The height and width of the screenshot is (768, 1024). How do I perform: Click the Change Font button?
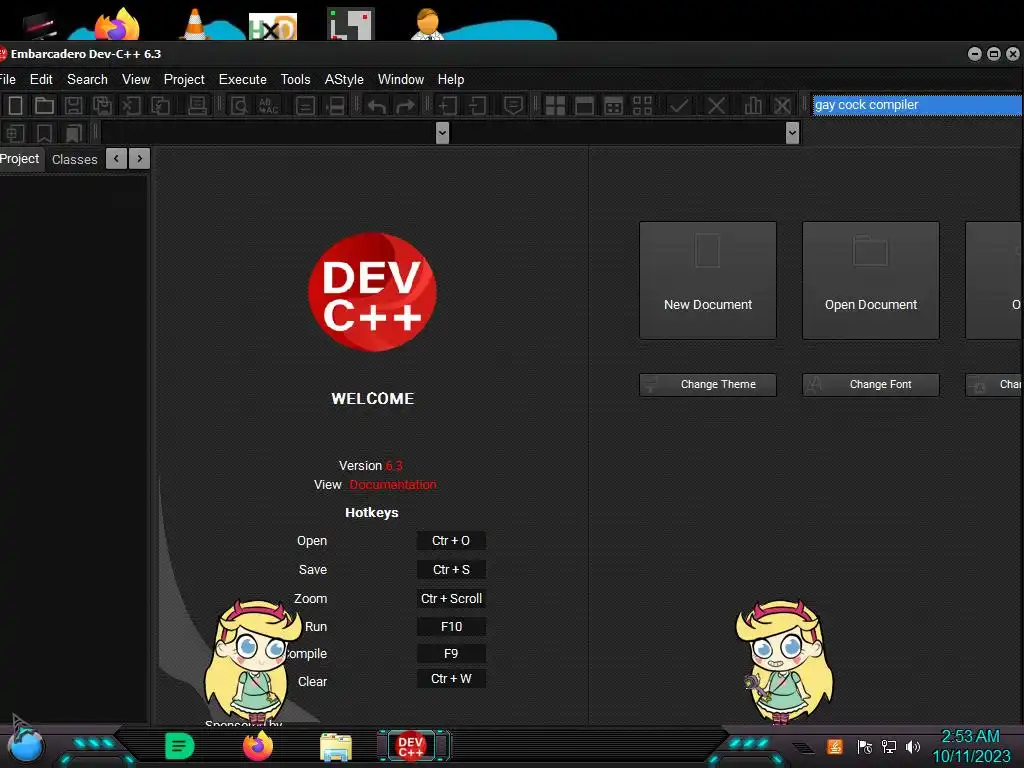point(871,385)
